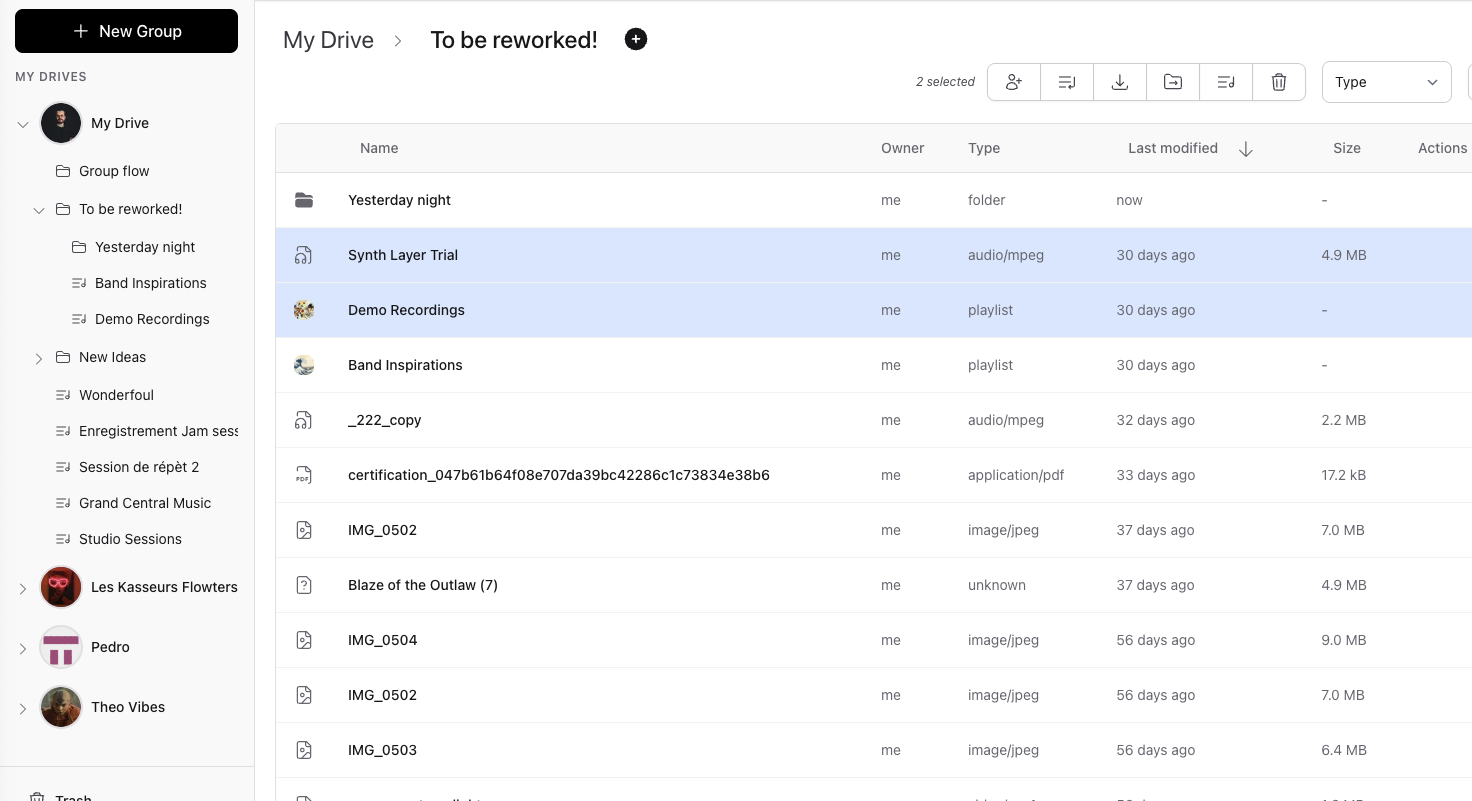Download the two selected items
This screenshot has height=801, width=1472.
coord(1119,81)
